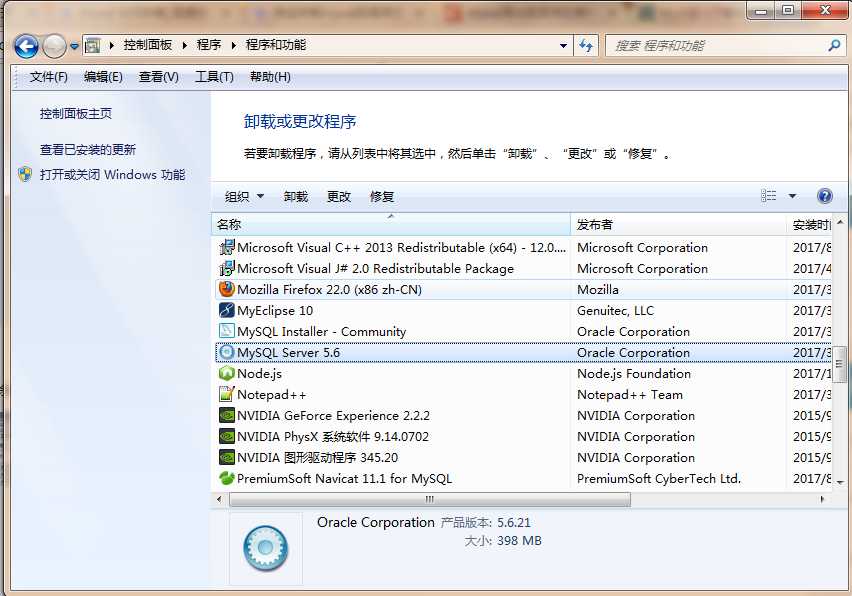The height and width of the screenshot is (596, 852).
Task: Click the Mozilla Firefox icon
Action: pyautogui.click(x=227, y=289)
